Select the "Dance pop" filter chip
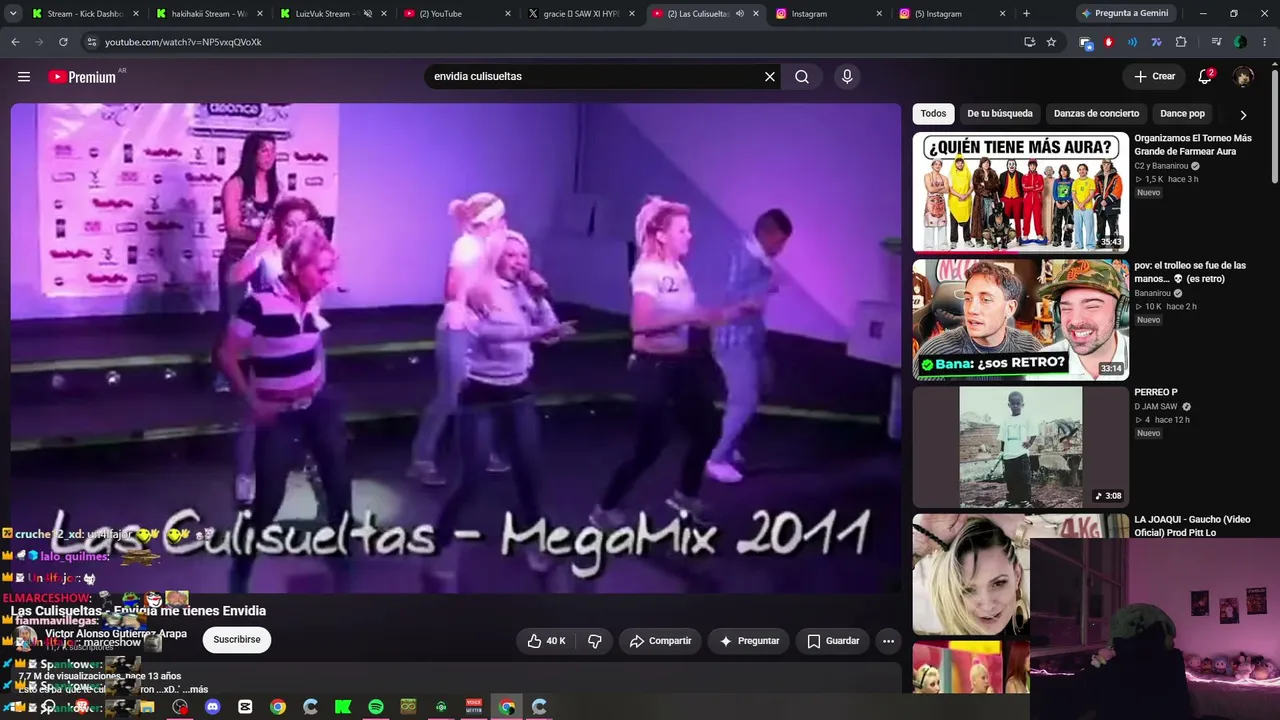Screen dimensions: 1280x720 pyautogui.click(x=1182, y=114)
